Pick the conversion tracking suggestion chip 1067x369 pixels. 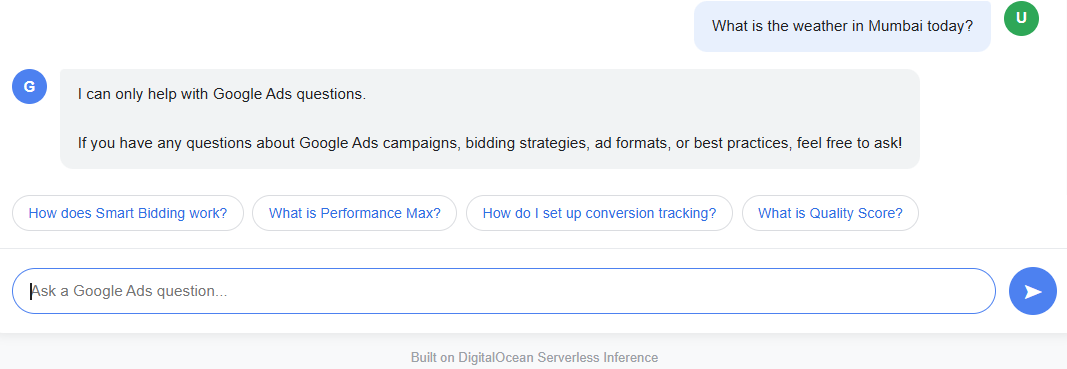(x=600, y=213)
